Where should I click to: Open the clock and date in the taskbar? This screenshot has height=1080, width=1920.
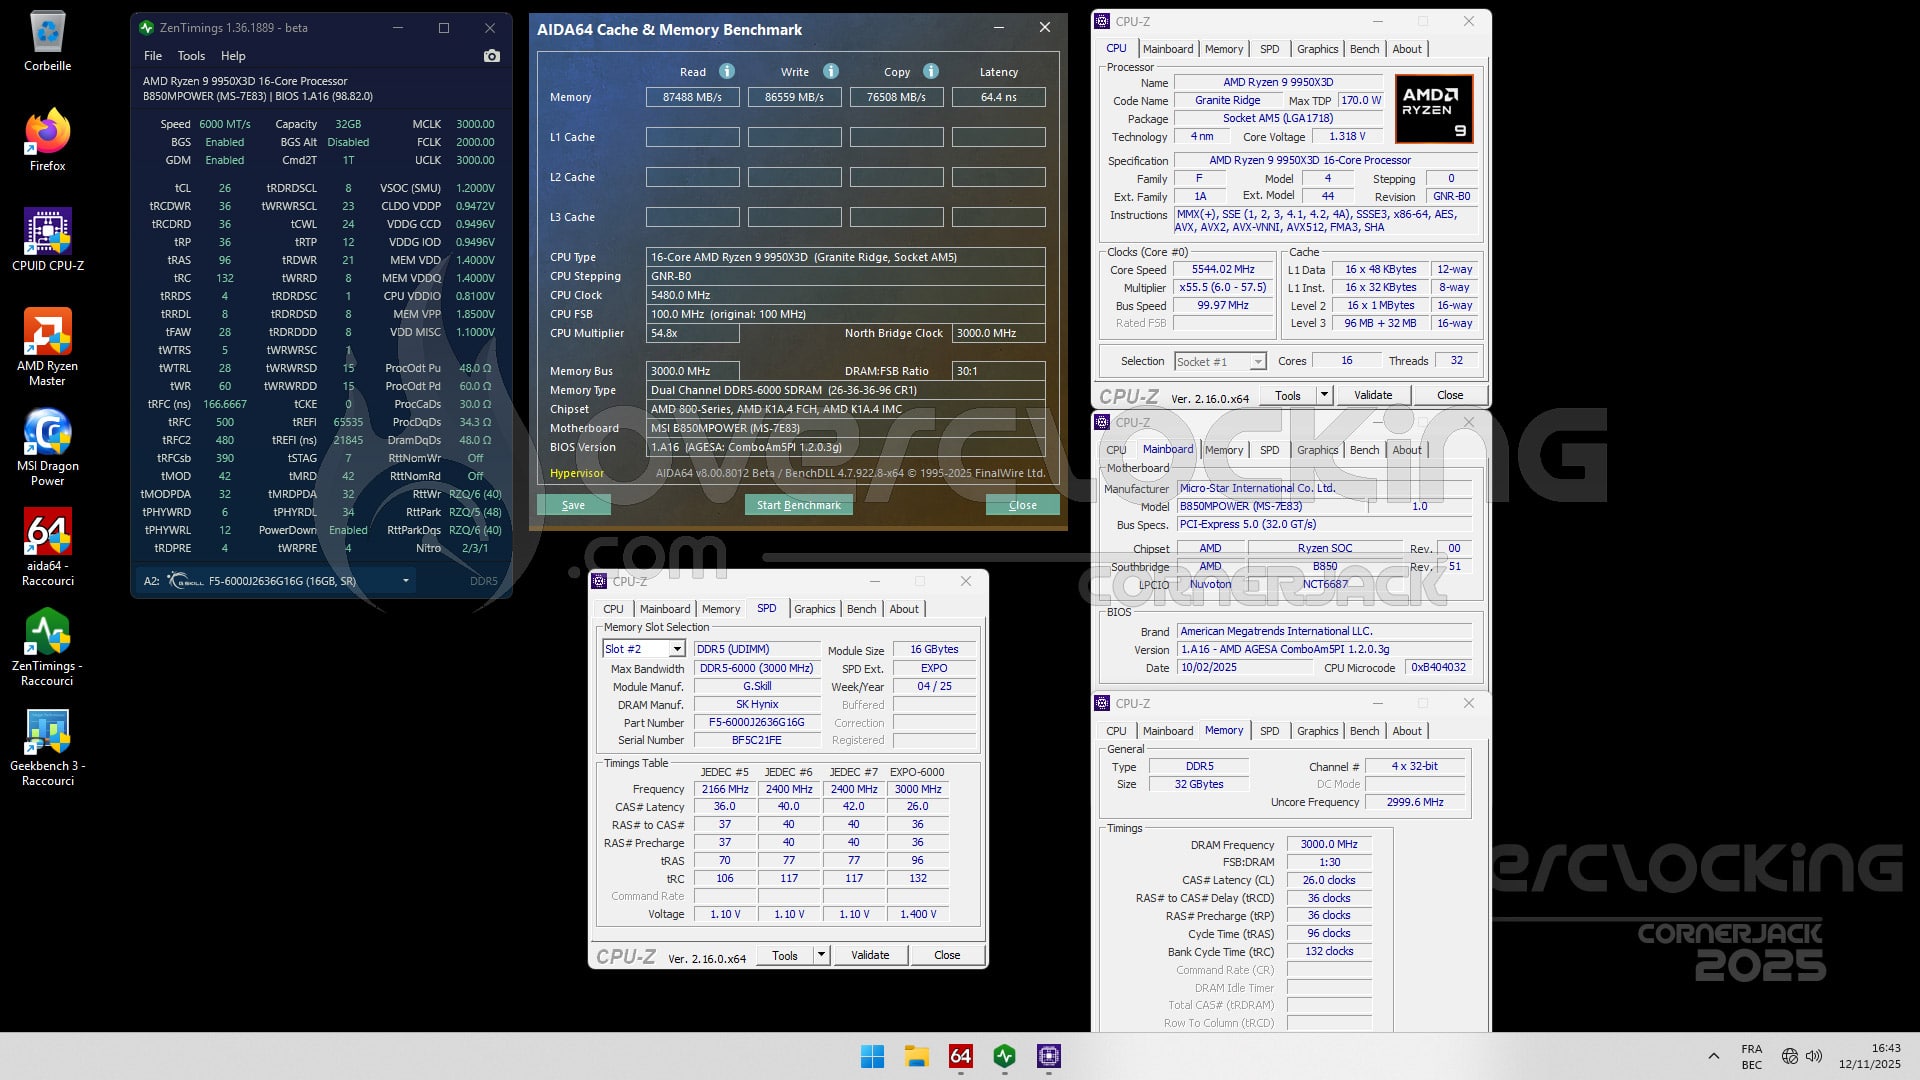point(1869,1056)
